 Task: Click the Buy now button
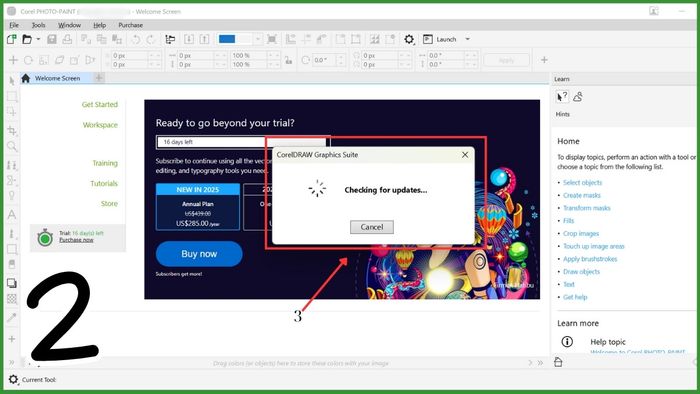point(199,254)
